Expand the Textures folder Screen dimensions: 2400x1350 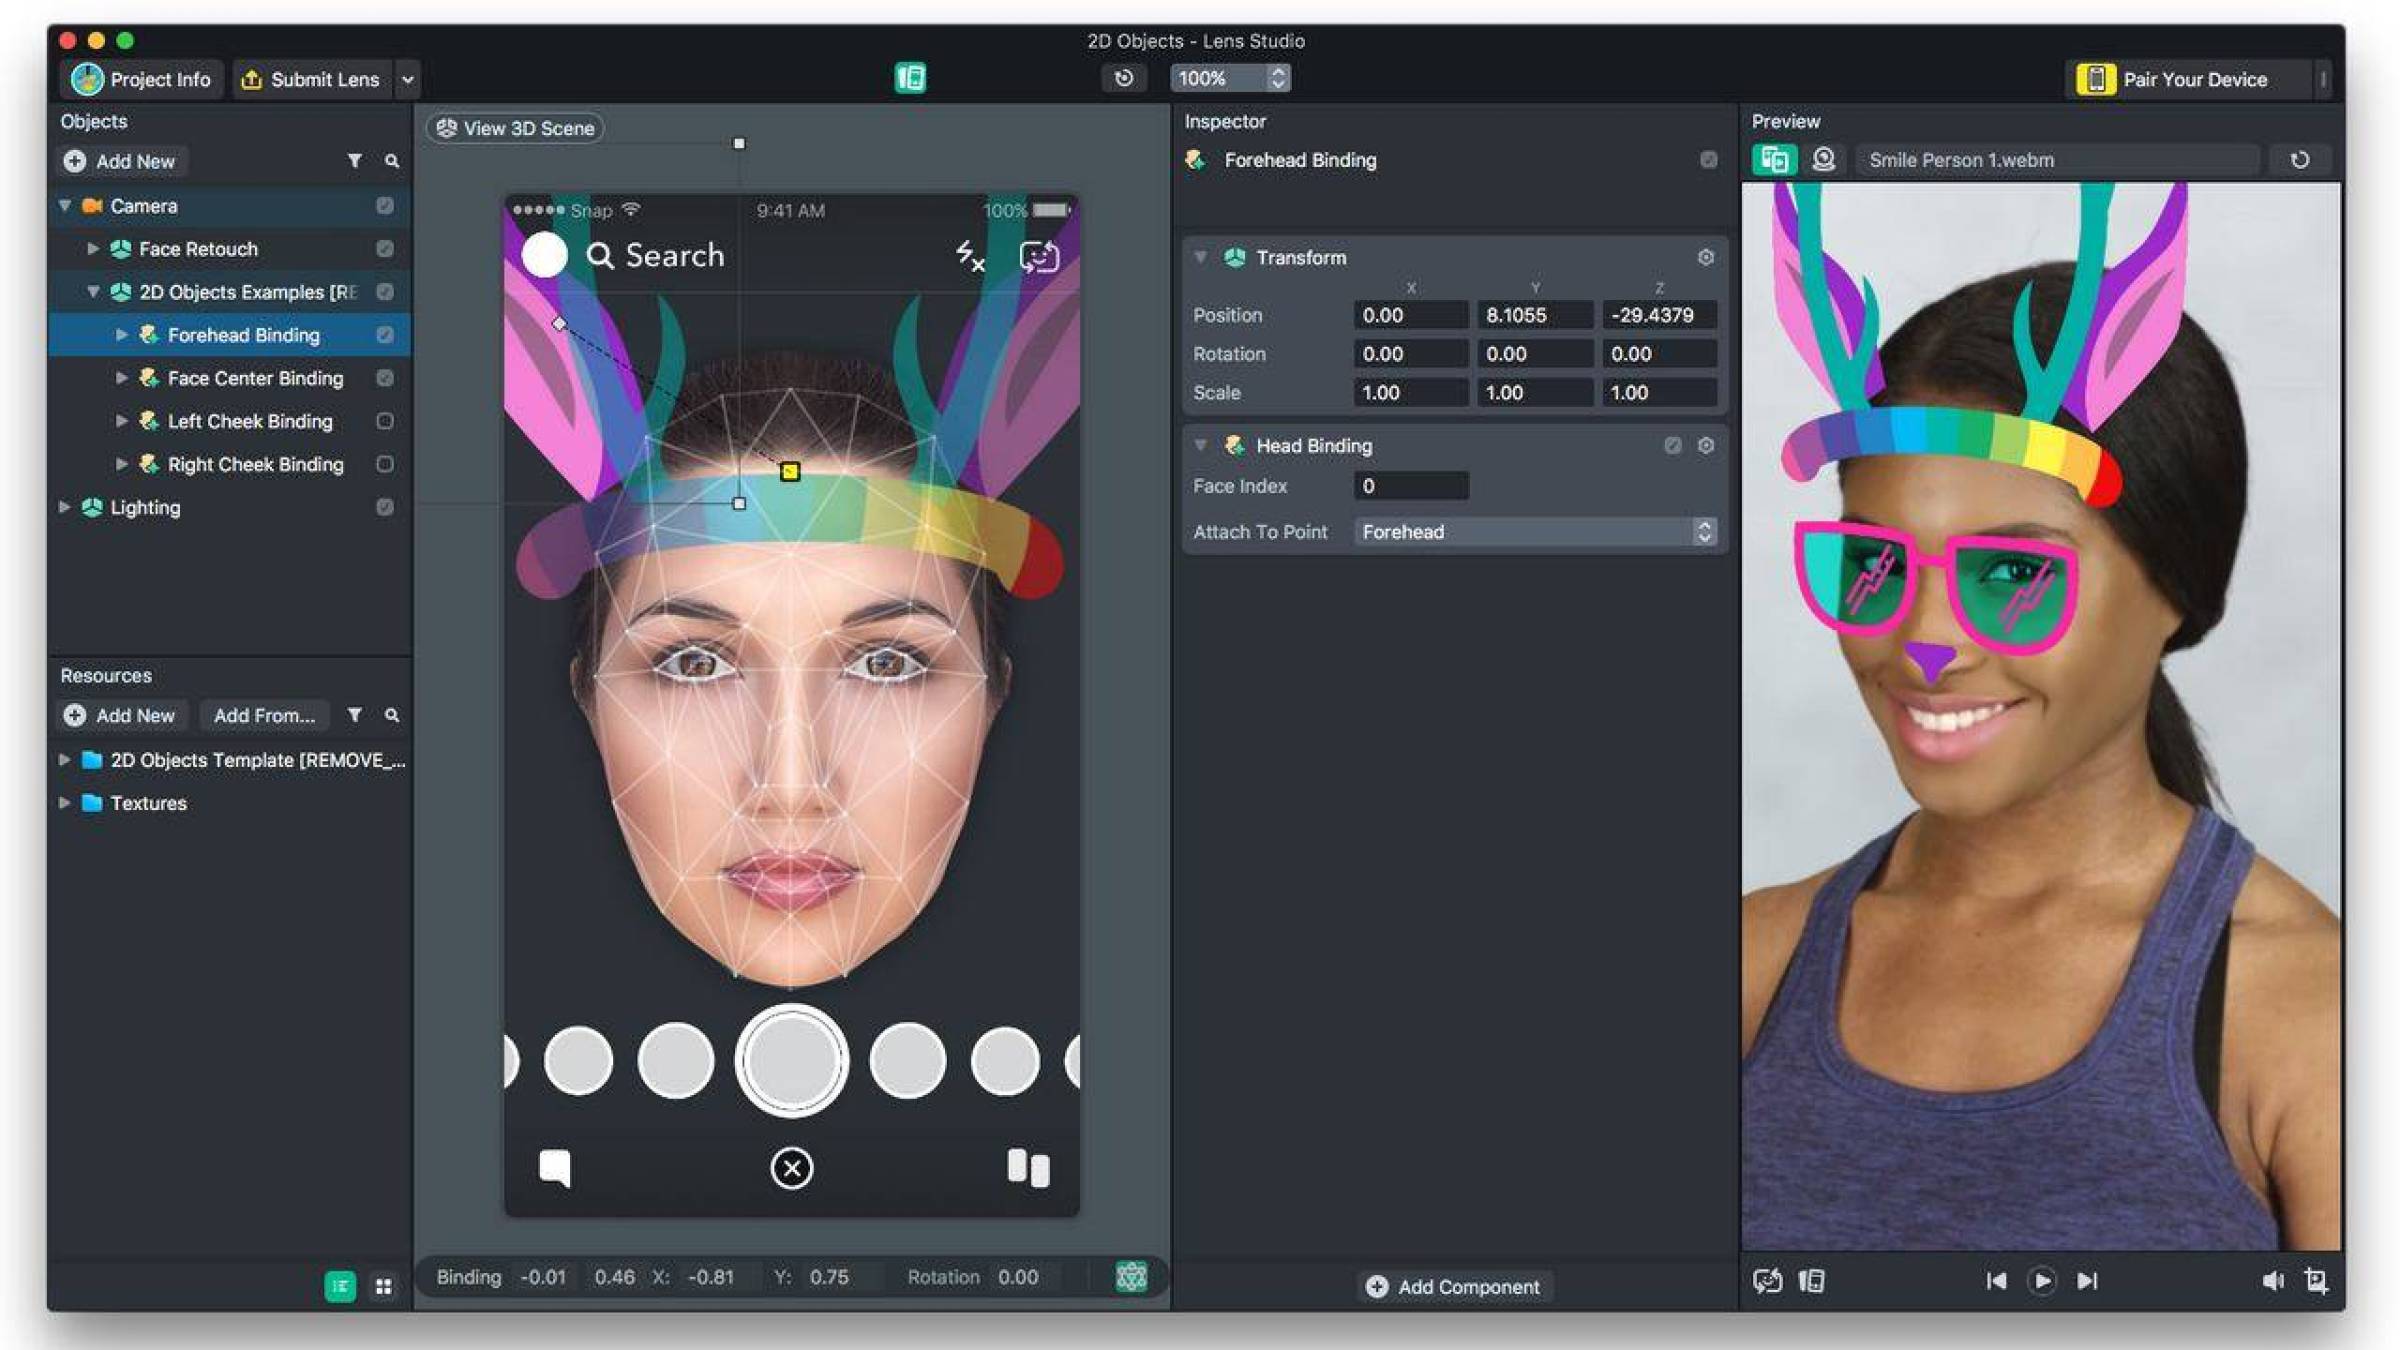pyautogui.click(x=65, y=803)
